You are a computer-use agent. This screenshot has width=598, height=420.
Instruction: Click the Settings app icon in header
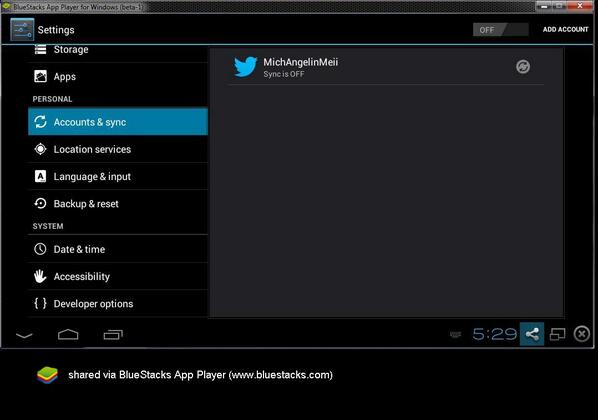22,29
